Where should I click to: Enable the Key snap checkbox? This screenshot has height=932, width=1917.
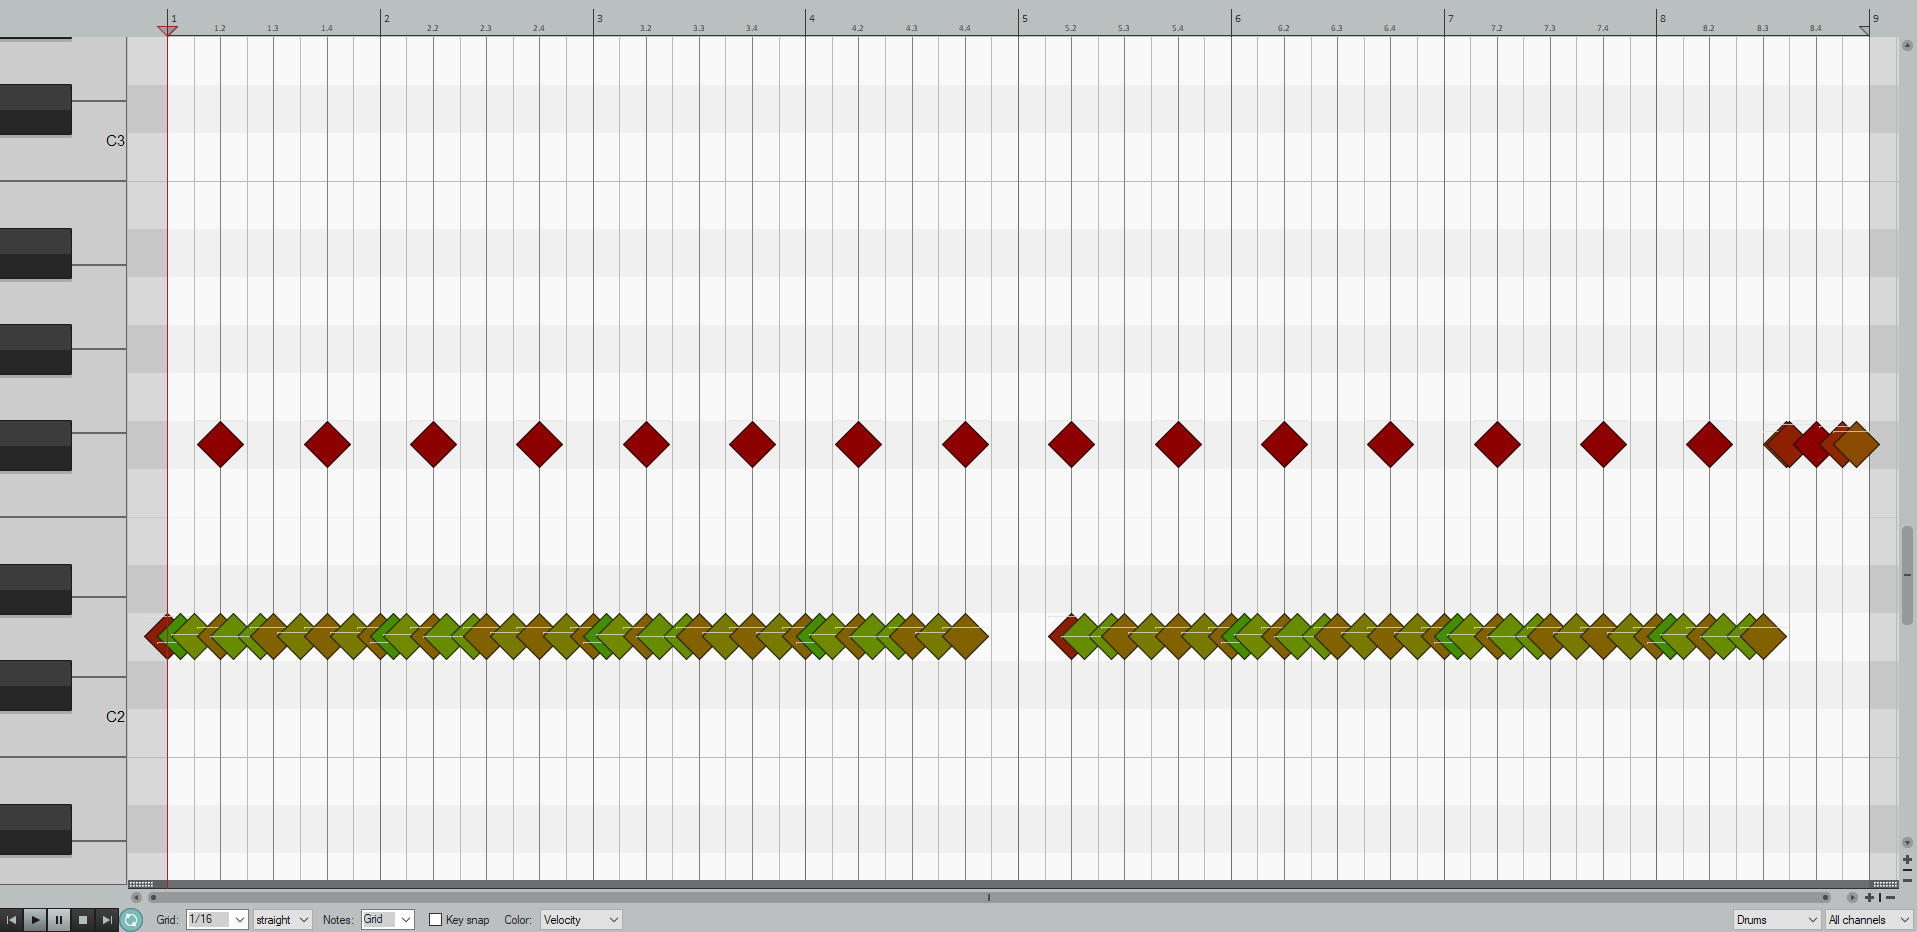tap(435, 920)
